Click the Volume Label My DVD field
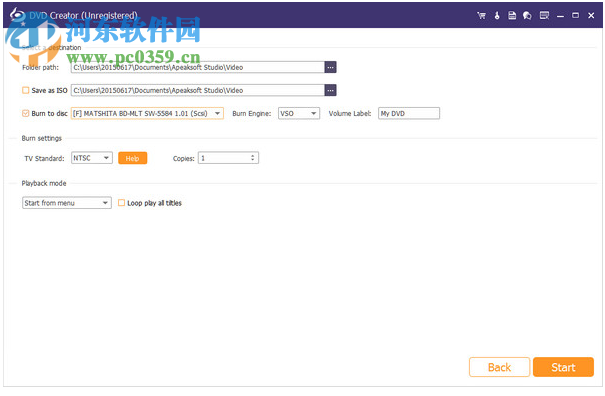This screenshot has width=605, height=396. (409, 113)
